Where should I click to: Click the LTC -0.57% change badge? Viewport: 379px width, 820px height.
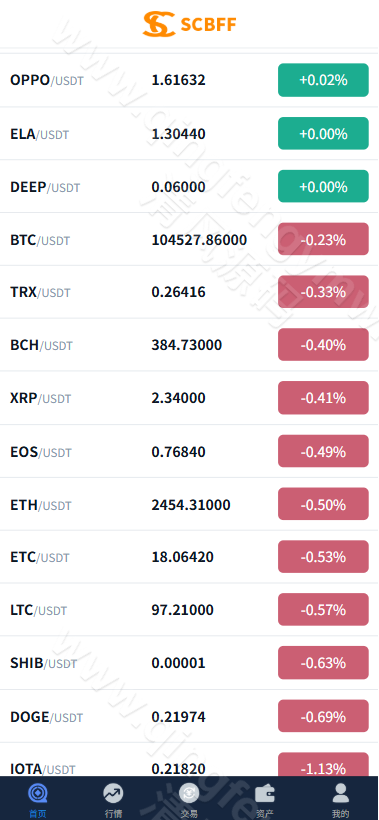pos(323,610)
